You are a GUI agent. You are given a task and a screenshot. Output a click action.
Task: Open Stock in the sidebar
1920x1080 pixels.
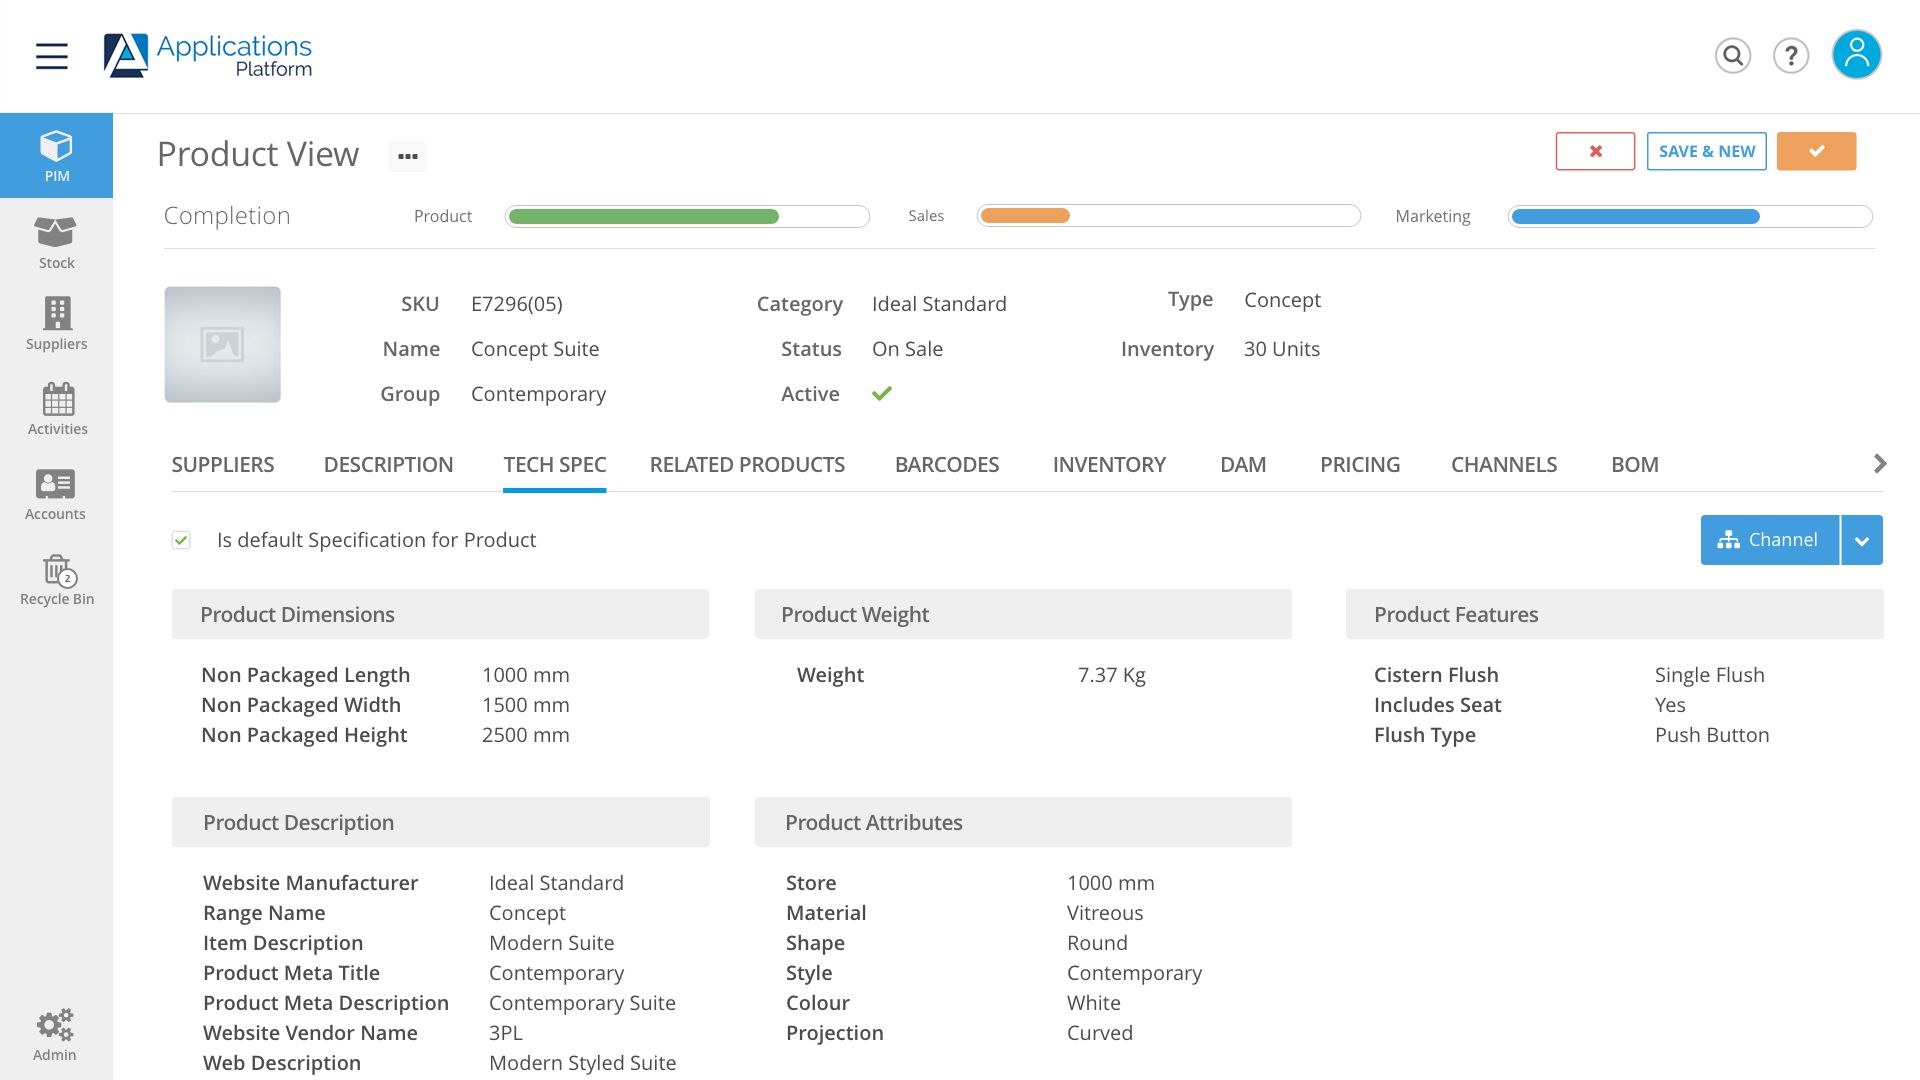[56, 242]
